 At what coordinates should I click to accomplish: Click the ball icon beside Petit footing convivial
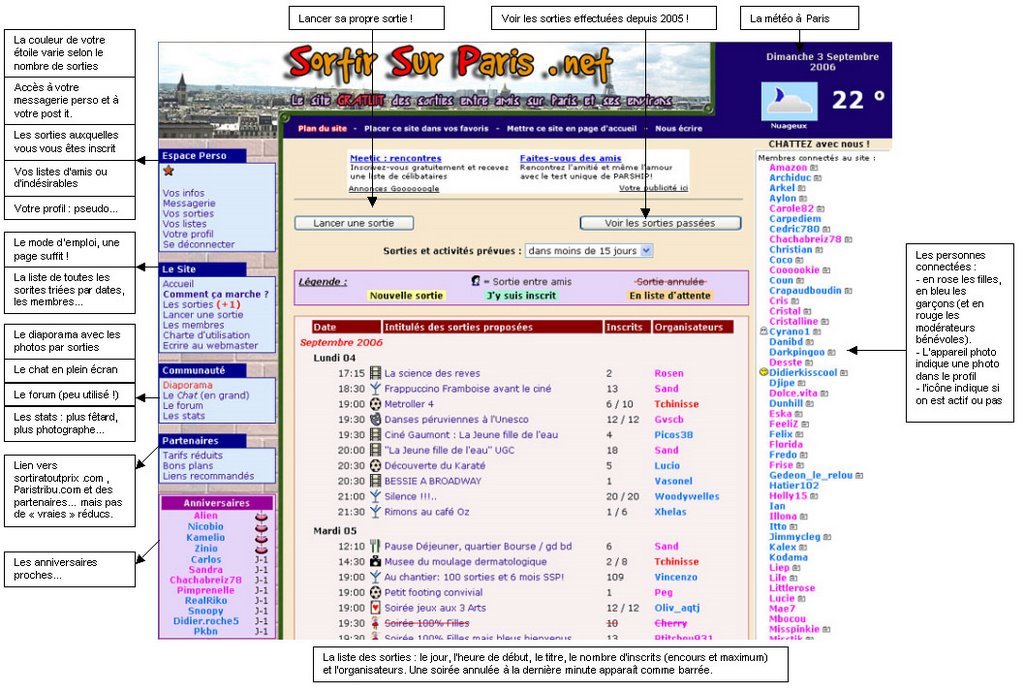tap(375, 592)
